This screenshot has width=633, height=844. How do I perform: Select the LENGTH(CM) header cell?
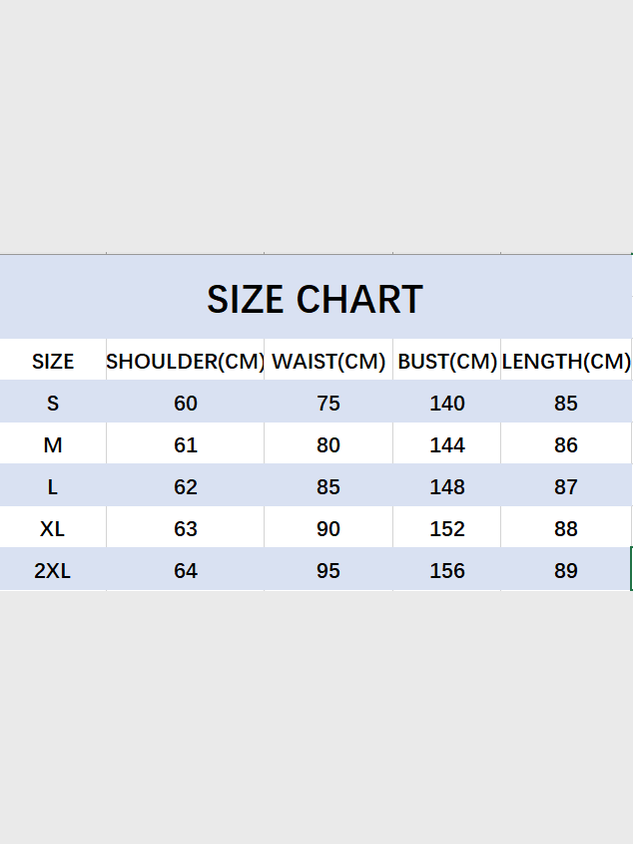[x=566, y=362]
